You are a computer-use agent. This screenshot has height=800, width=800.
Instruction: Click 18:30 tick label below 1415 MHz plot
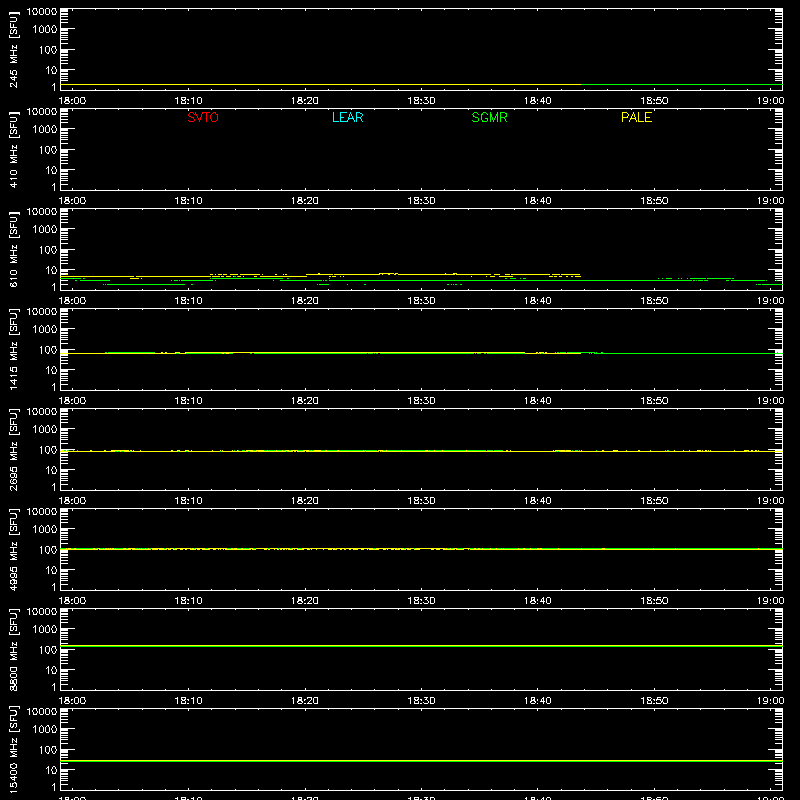[x=421, y=401]
